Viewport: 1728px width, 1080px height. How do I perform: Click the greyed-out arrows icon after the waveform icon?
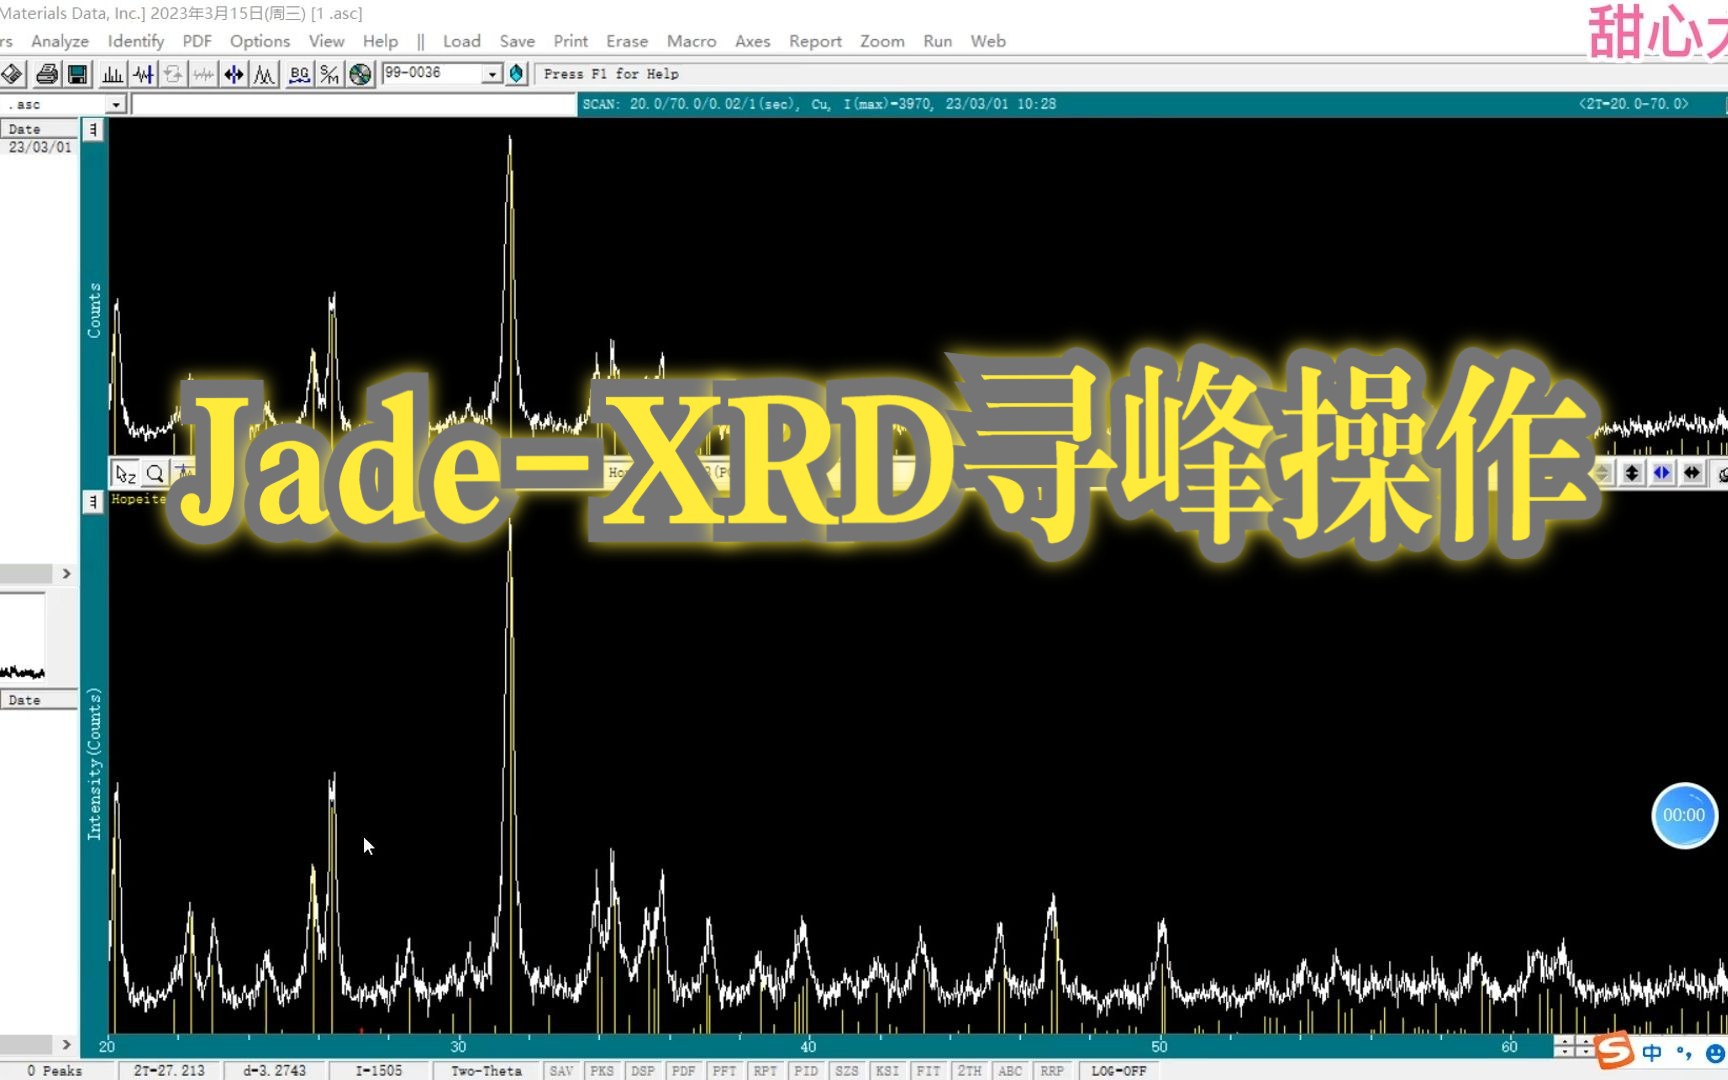(x=173, y=74)
